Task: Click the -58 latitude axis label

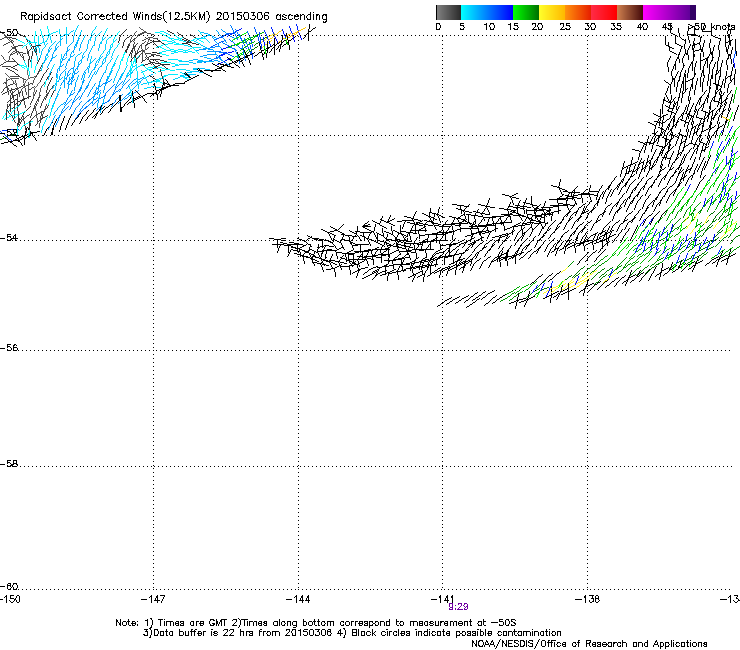Action: click(9, 464)
